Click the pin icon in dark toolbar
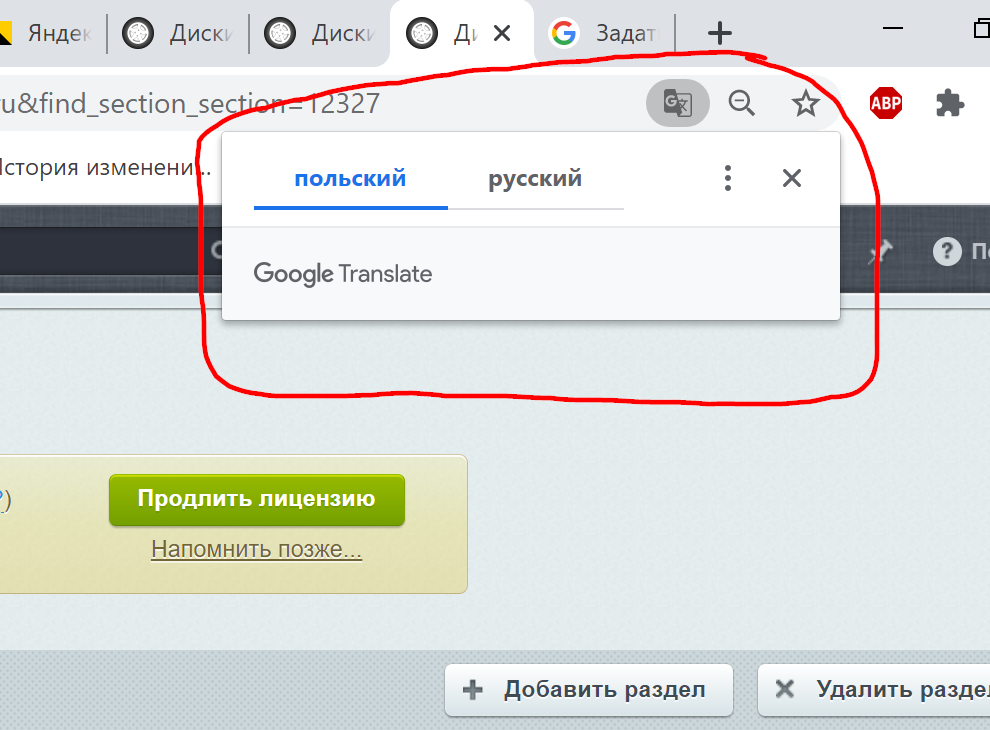 tap(880, 251)
